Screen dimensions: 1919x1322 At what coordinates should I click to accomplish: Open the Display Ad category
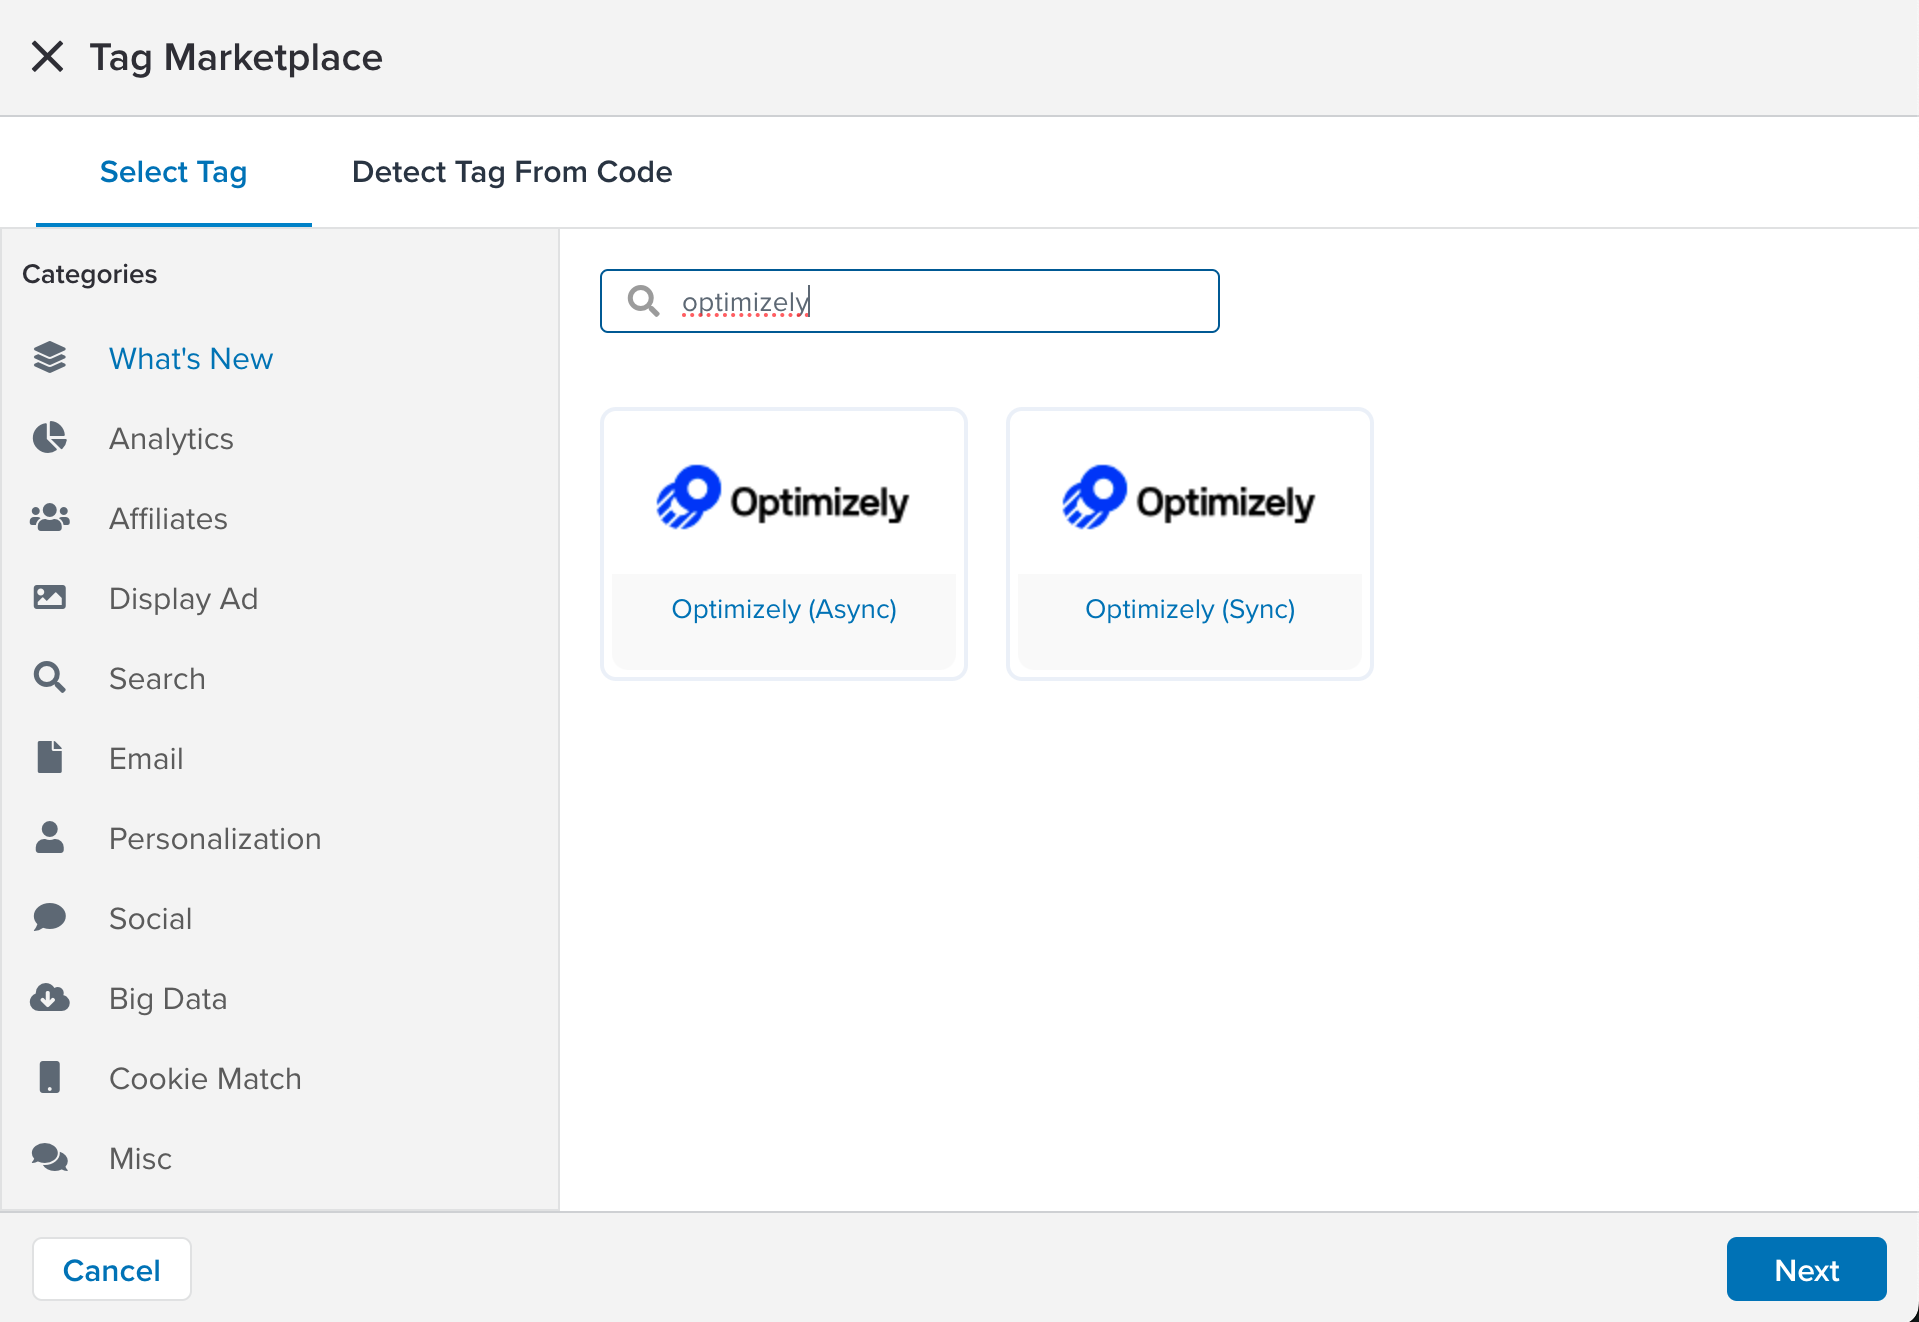183,598
